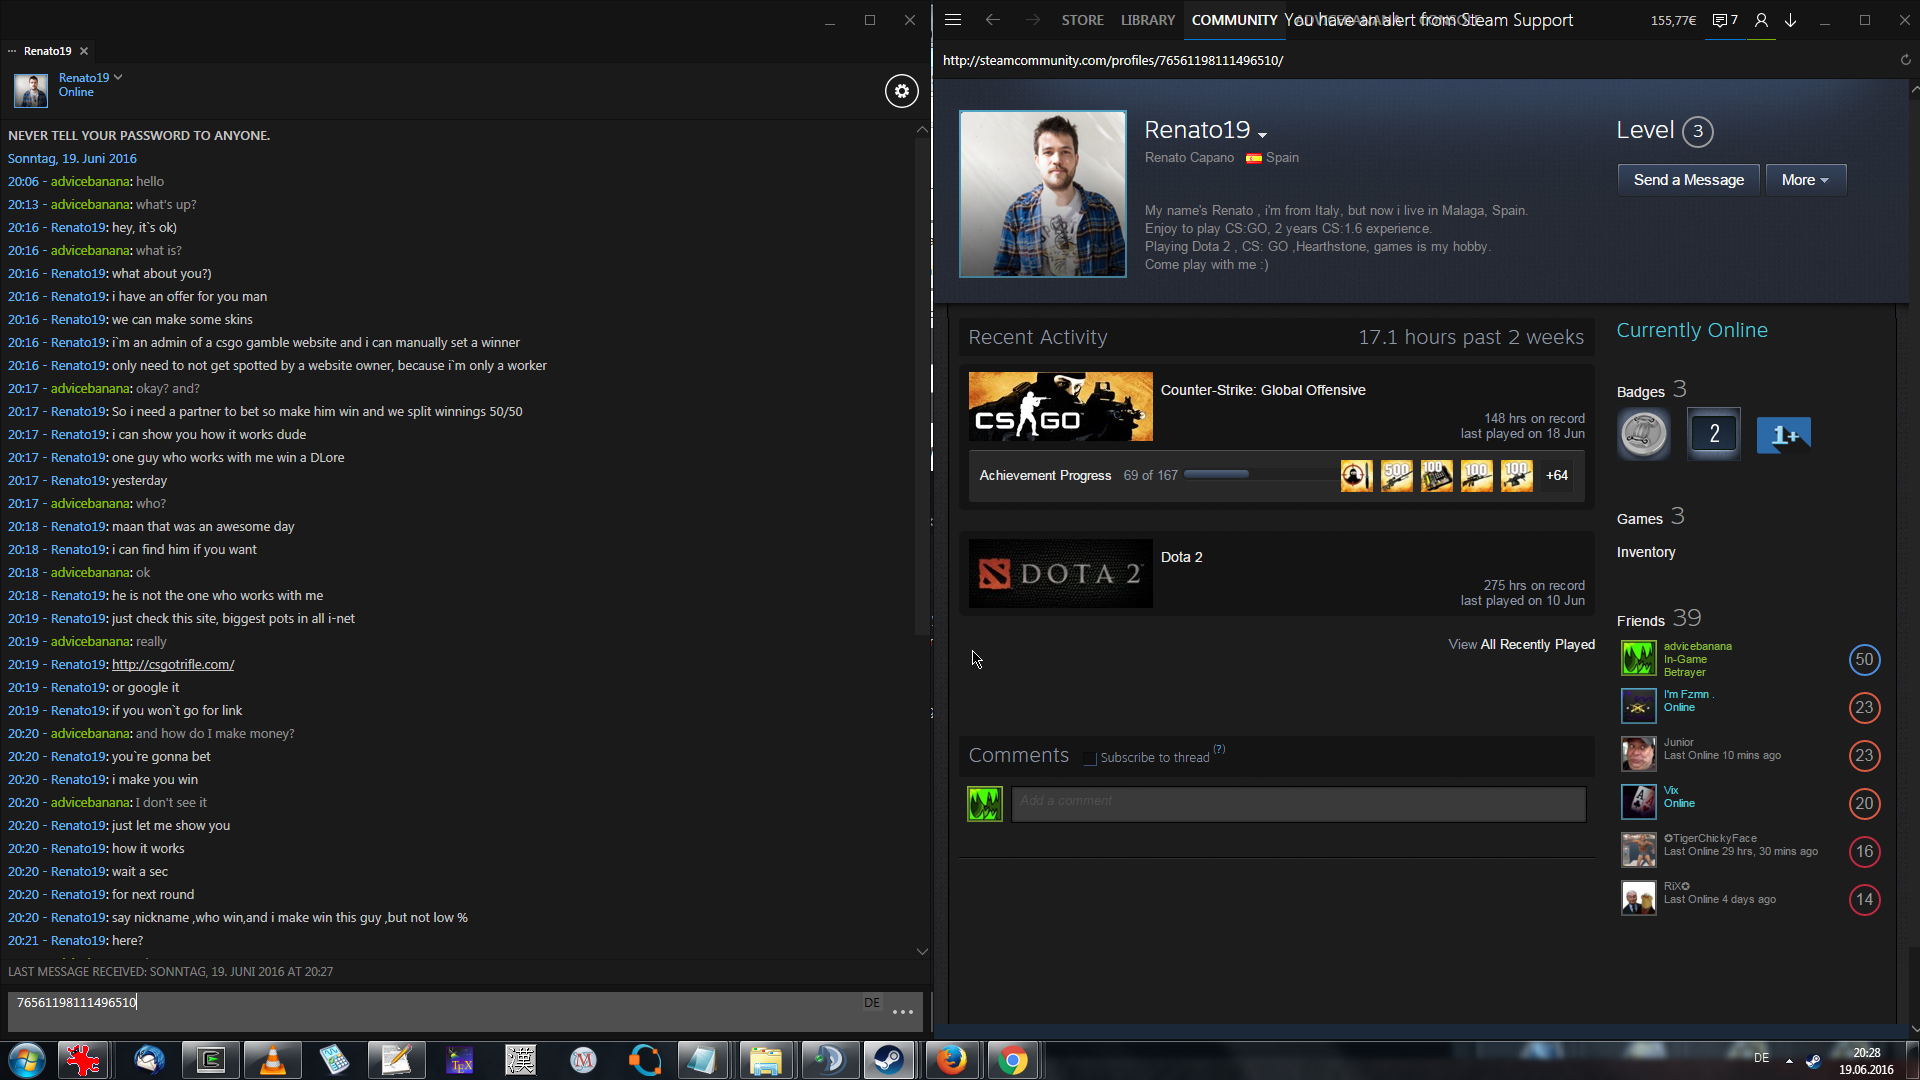The height and width of the screenshot is (1080, 1920).
Task: Open the STORE menu
Action: point(1082,20)
